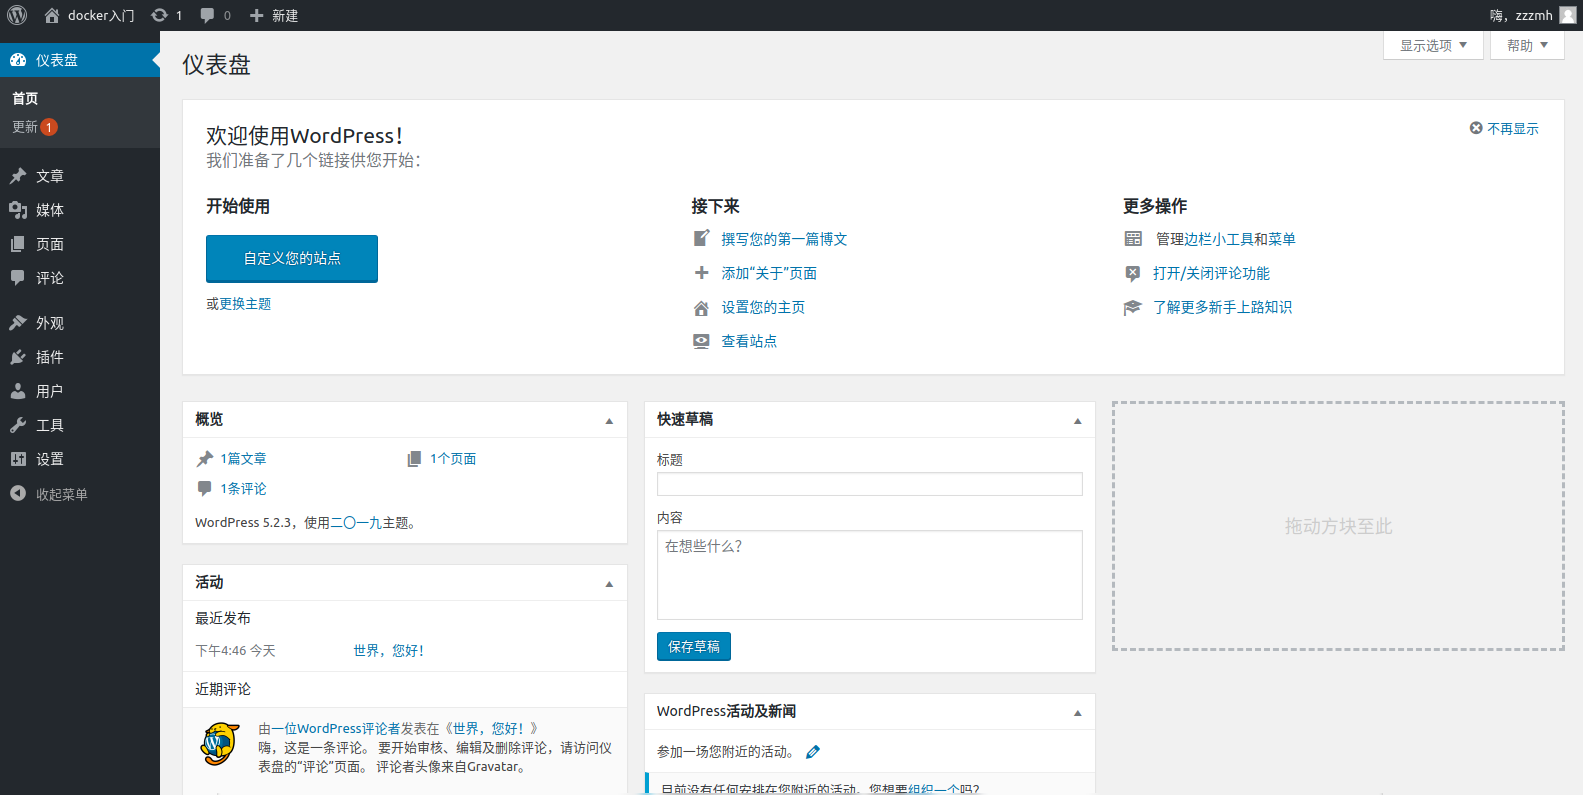Screen dimensions: 1583x795
Task: Open the 插件 plugins menu
Action: point(49,357)
